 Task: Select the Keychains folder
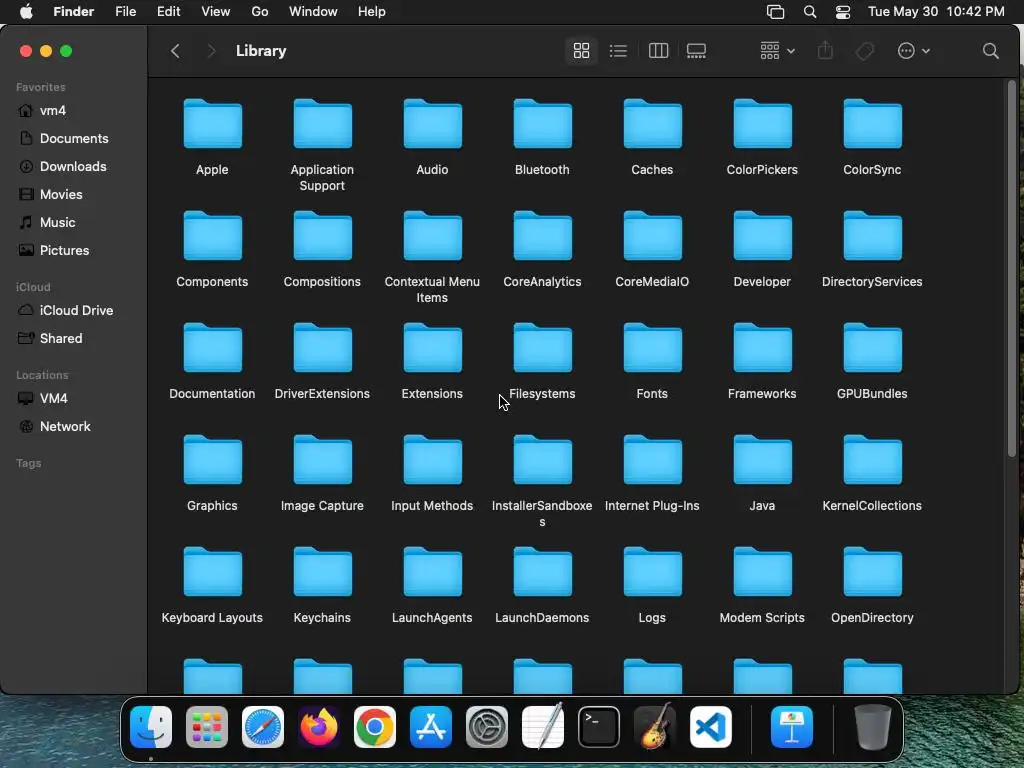[323, 572]
